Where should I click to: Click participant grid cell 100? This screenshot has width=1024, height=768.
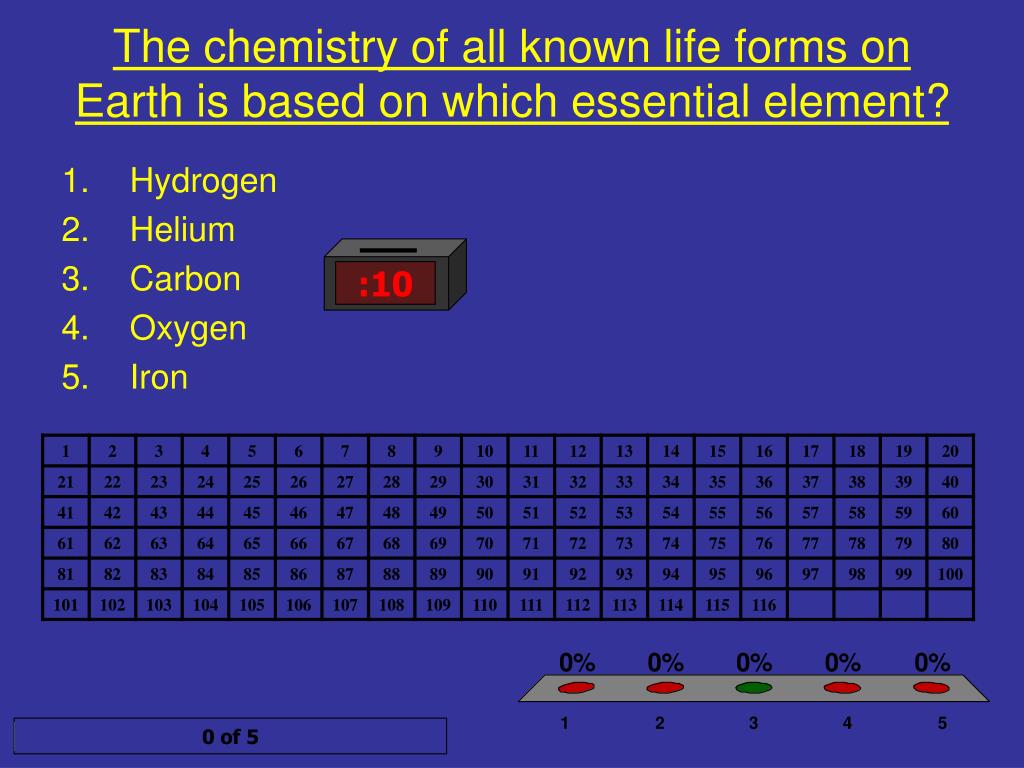coord(950,573)
